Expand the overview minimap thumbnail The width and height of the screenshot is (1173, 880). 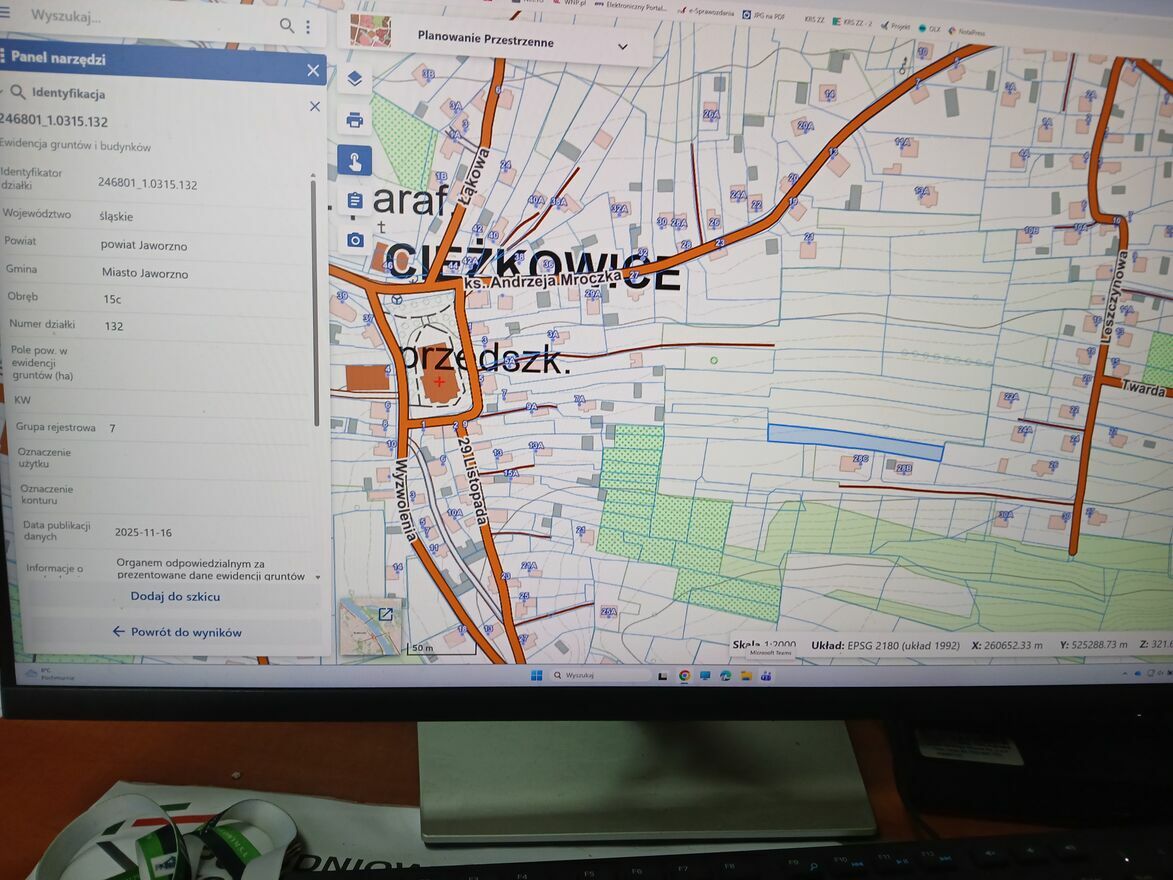click(384, 614)
